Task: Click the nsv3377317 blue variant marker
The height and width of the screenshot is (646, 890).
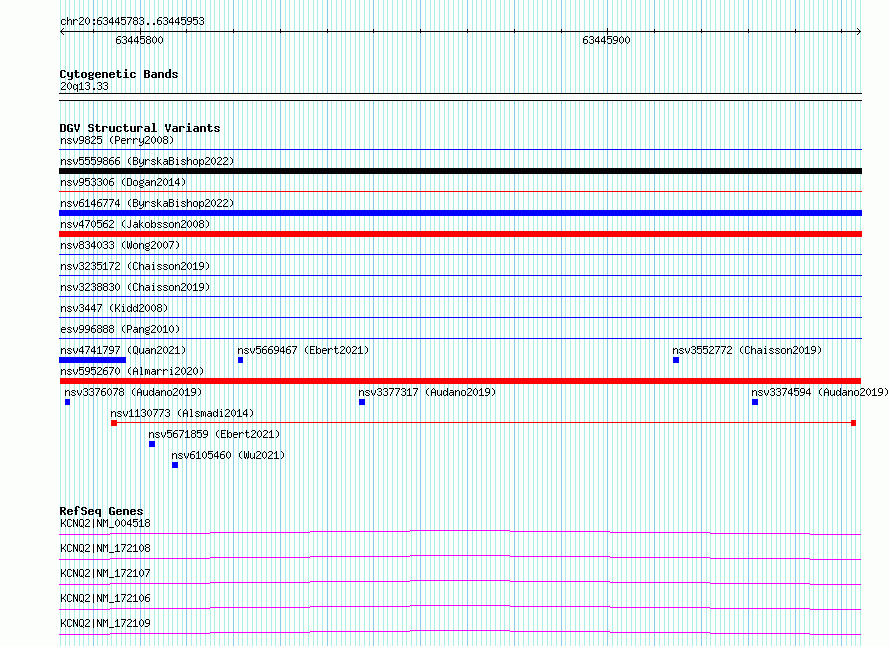Action: coord(362,402)
